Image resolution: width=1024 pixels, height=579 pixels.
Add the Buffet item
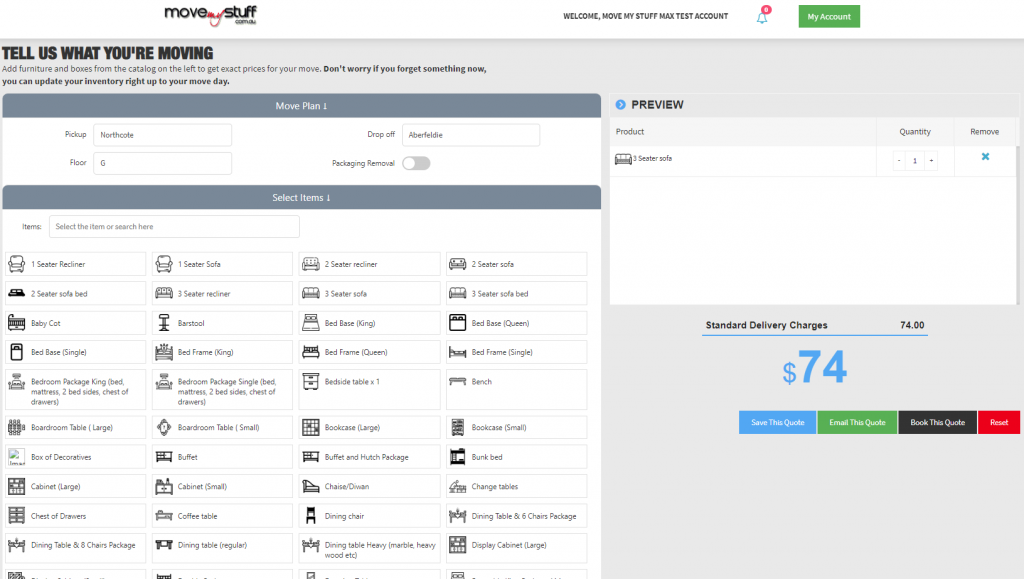(x=223, y=457)
